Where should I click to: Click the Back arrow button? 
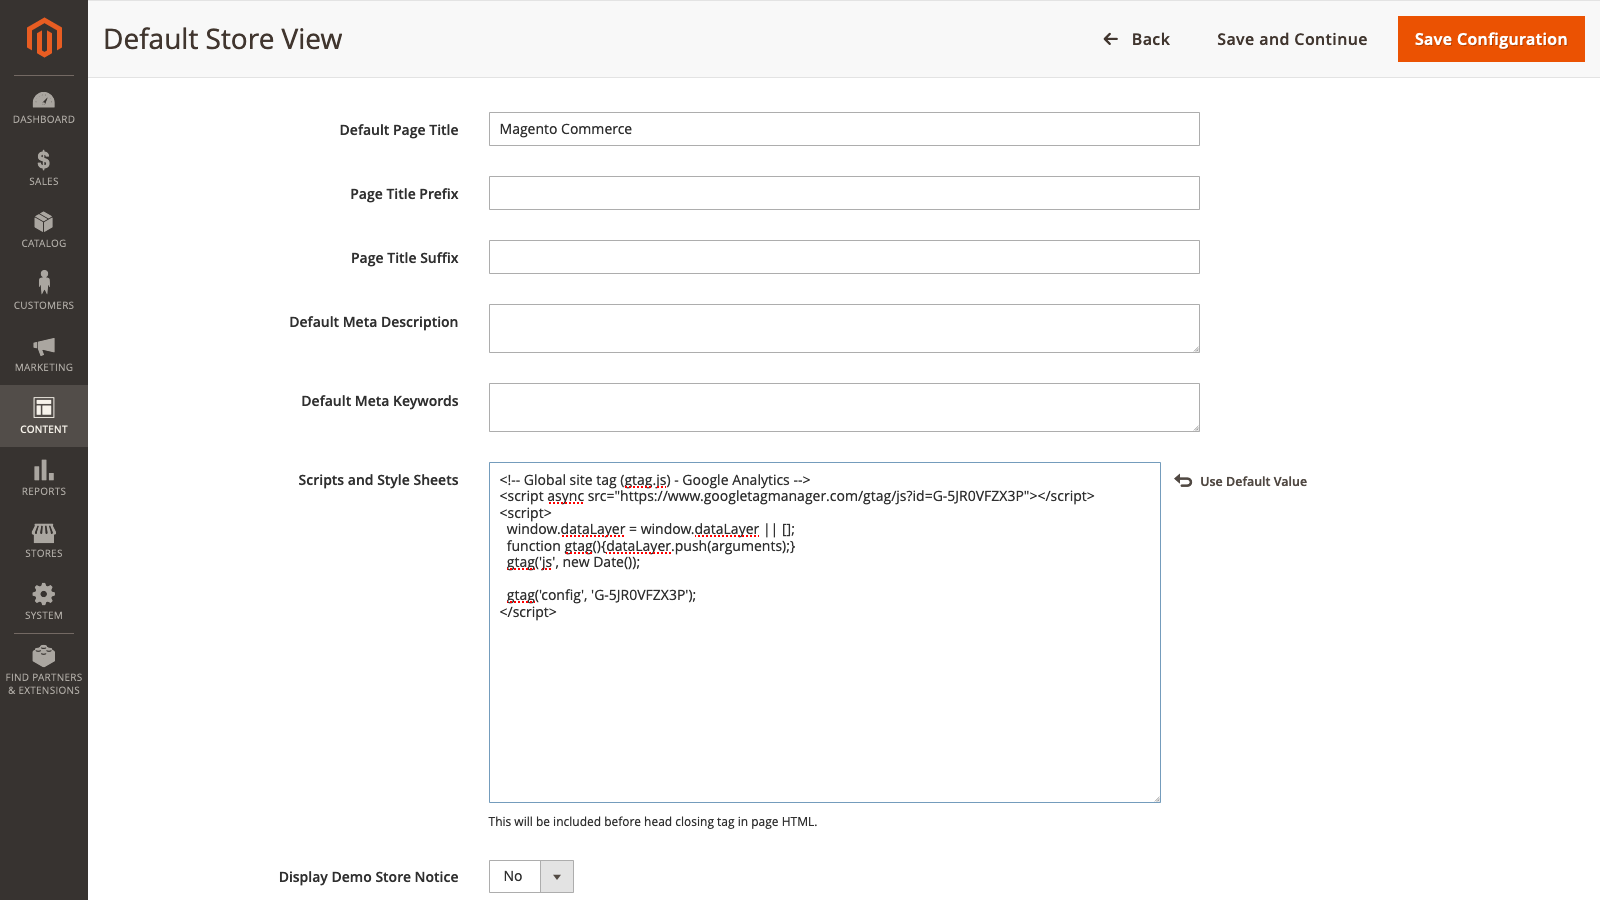pyautogui.click(x=1136, y=39)
